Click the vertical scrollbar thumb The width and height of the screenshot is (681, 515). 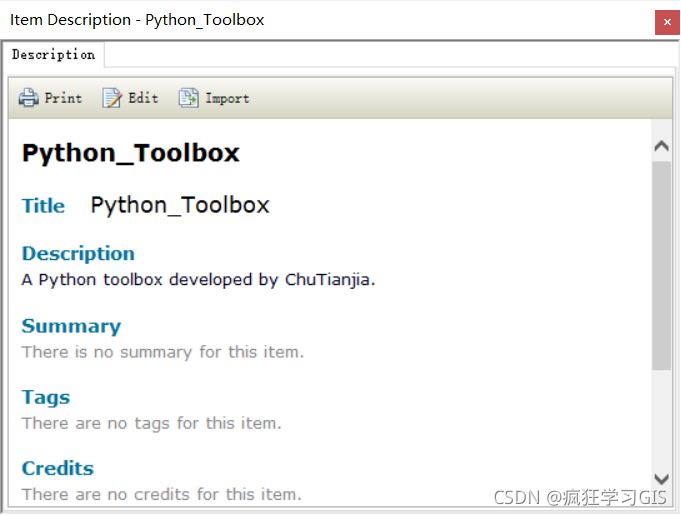pyautogui.click(x=661, y=265)
